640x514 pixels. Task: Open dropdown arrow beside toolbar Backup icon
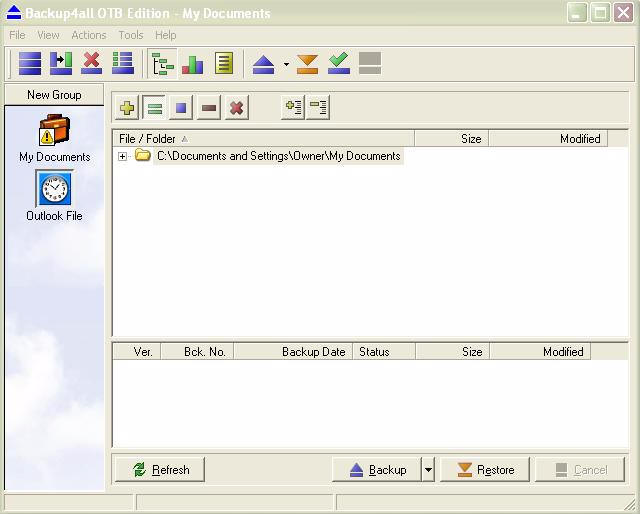point(287,64)
